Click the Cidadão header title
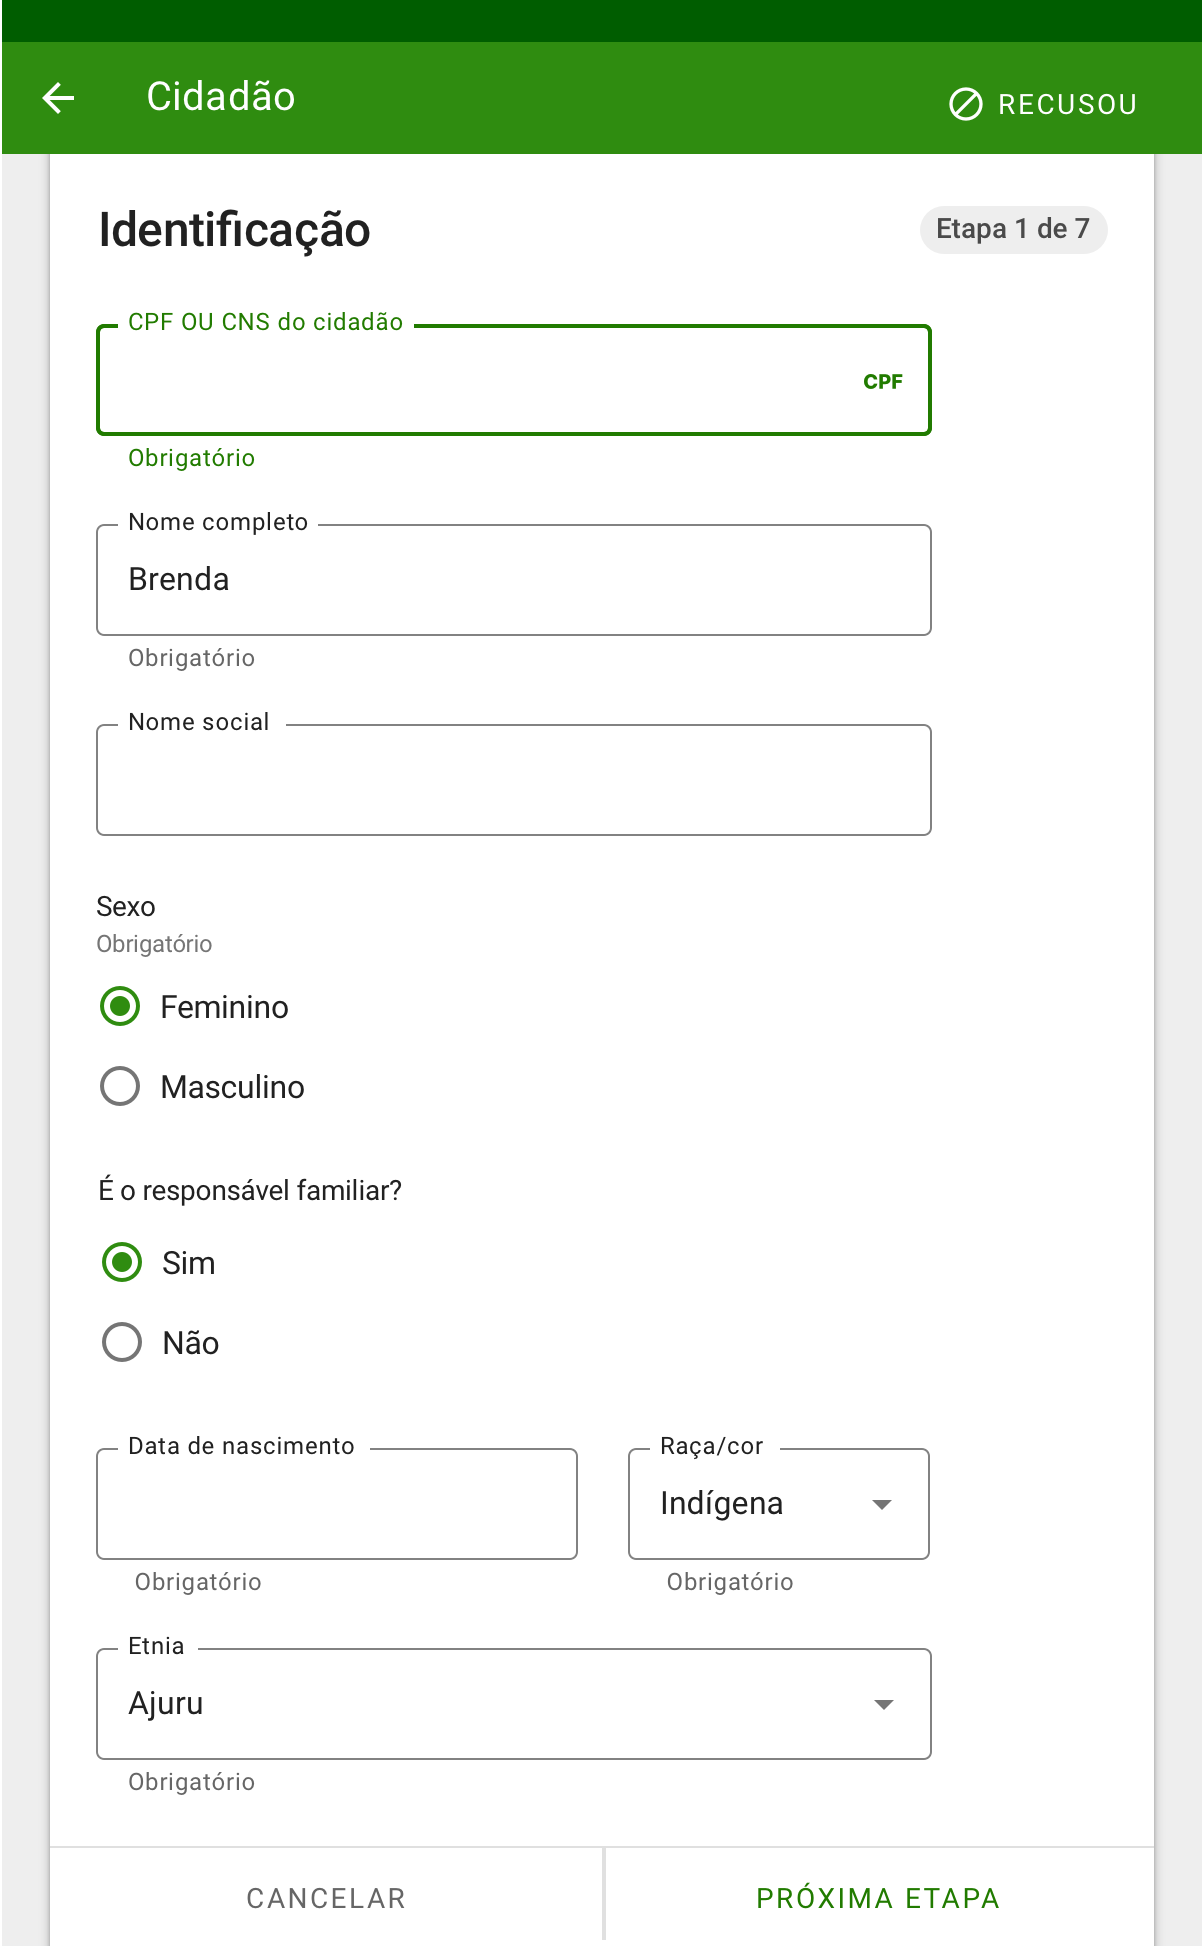The width and height of the screenshot is (1202, 1946). (x=221, y=97)
